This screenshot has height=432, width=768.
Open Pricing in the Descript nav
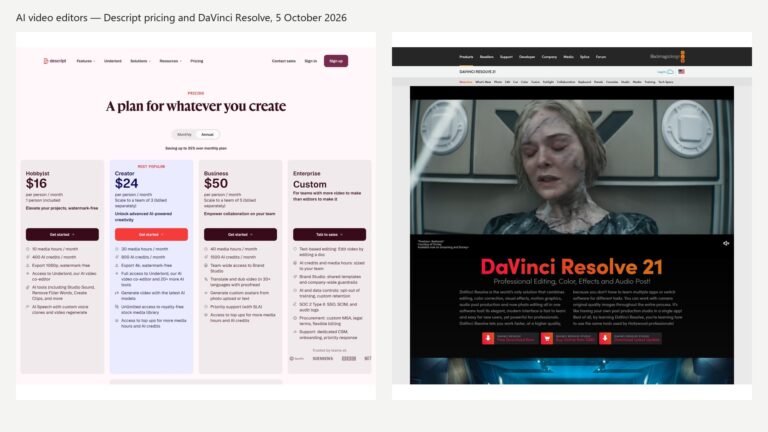coord(196,61)
